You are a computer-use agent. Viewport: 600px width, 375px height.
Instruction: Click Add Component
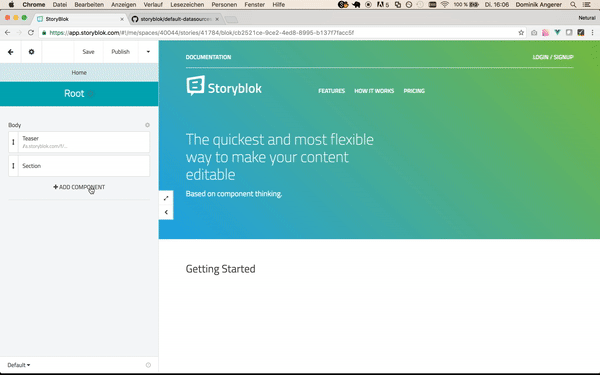[79, 187]
